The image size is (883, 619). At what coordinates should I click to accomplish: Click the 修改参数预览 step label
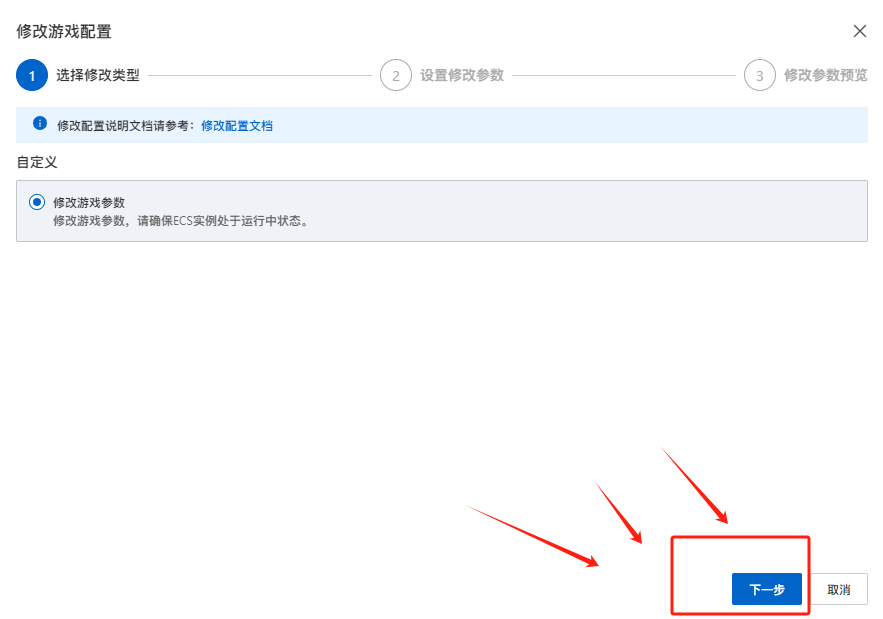826,75
